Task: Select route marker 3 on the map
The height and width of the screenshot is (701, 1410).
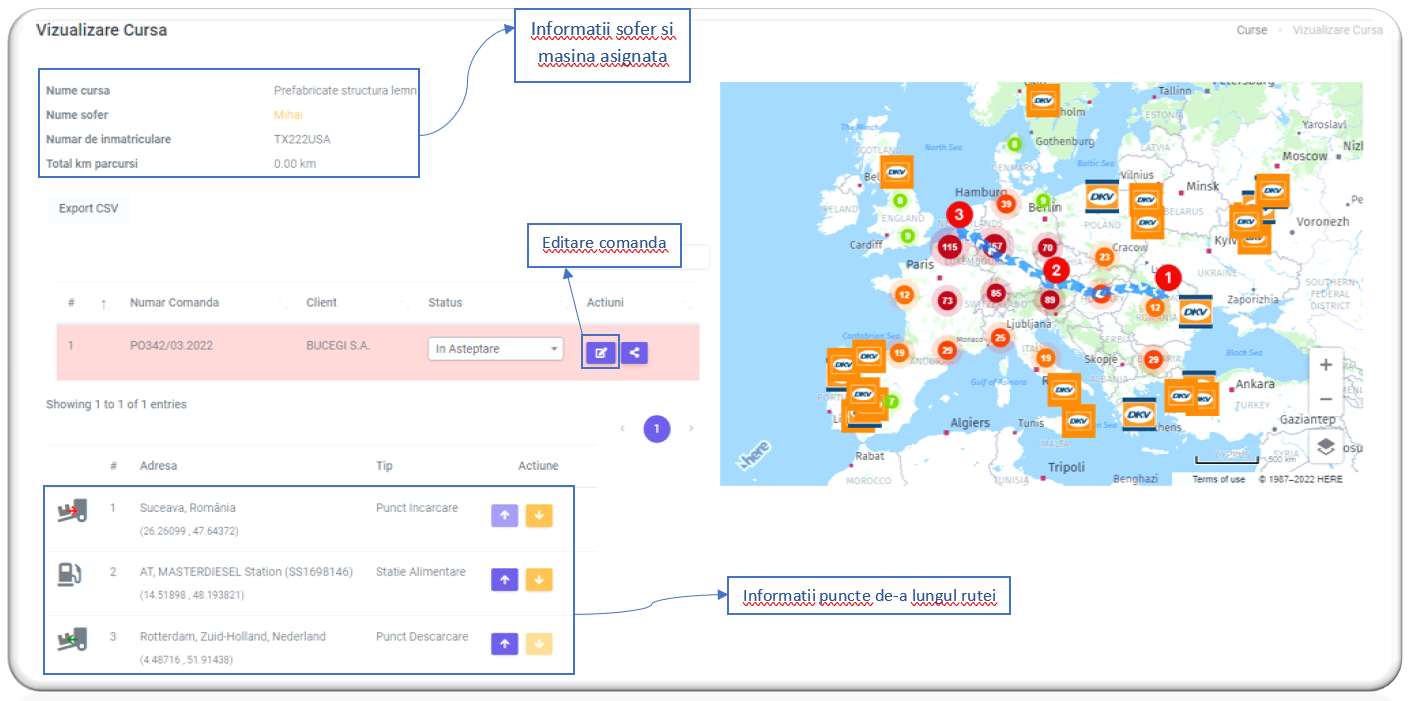Action: [959, 214]
